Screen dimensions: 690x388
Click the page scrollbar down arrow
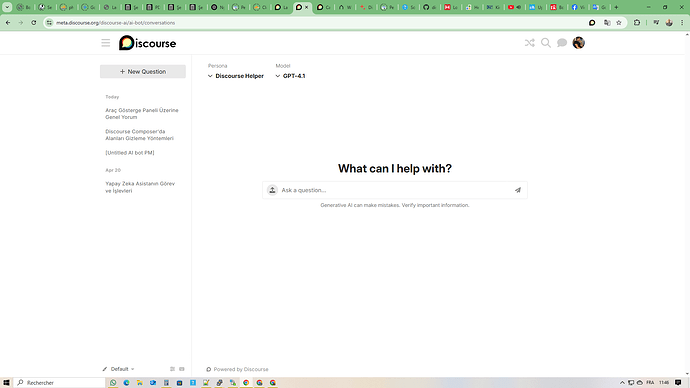[x=687, y=373]
